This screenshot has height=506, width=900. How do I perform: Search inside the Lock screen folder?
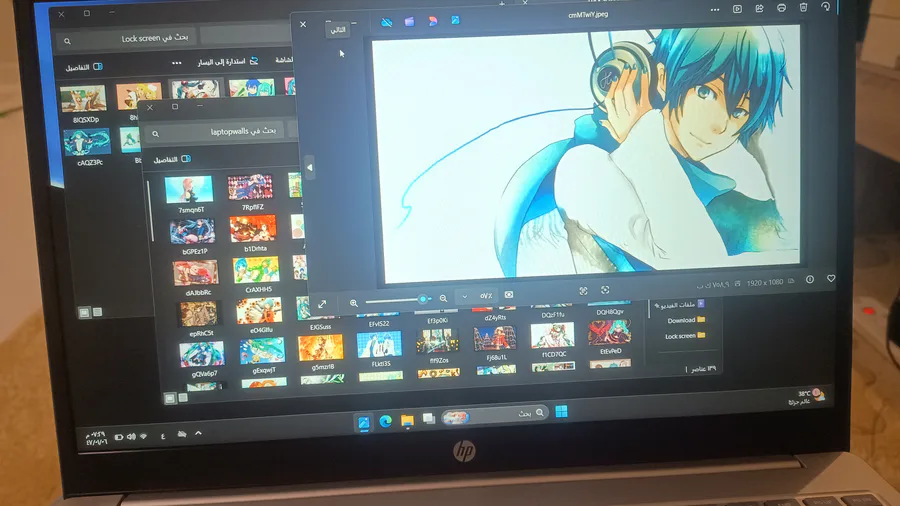(126, 39)
